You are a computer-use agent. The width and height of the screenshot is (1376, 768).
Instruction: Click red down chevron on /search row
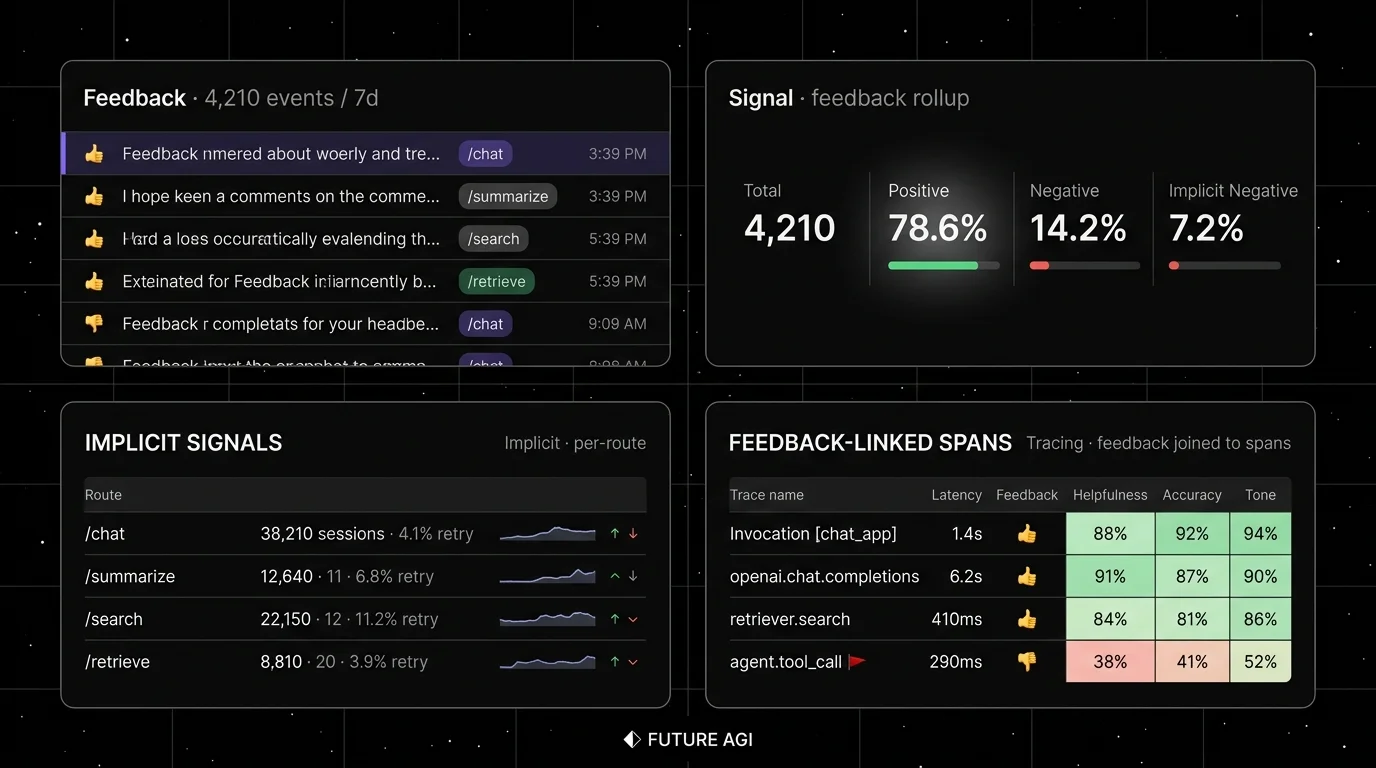pos(633,619)
